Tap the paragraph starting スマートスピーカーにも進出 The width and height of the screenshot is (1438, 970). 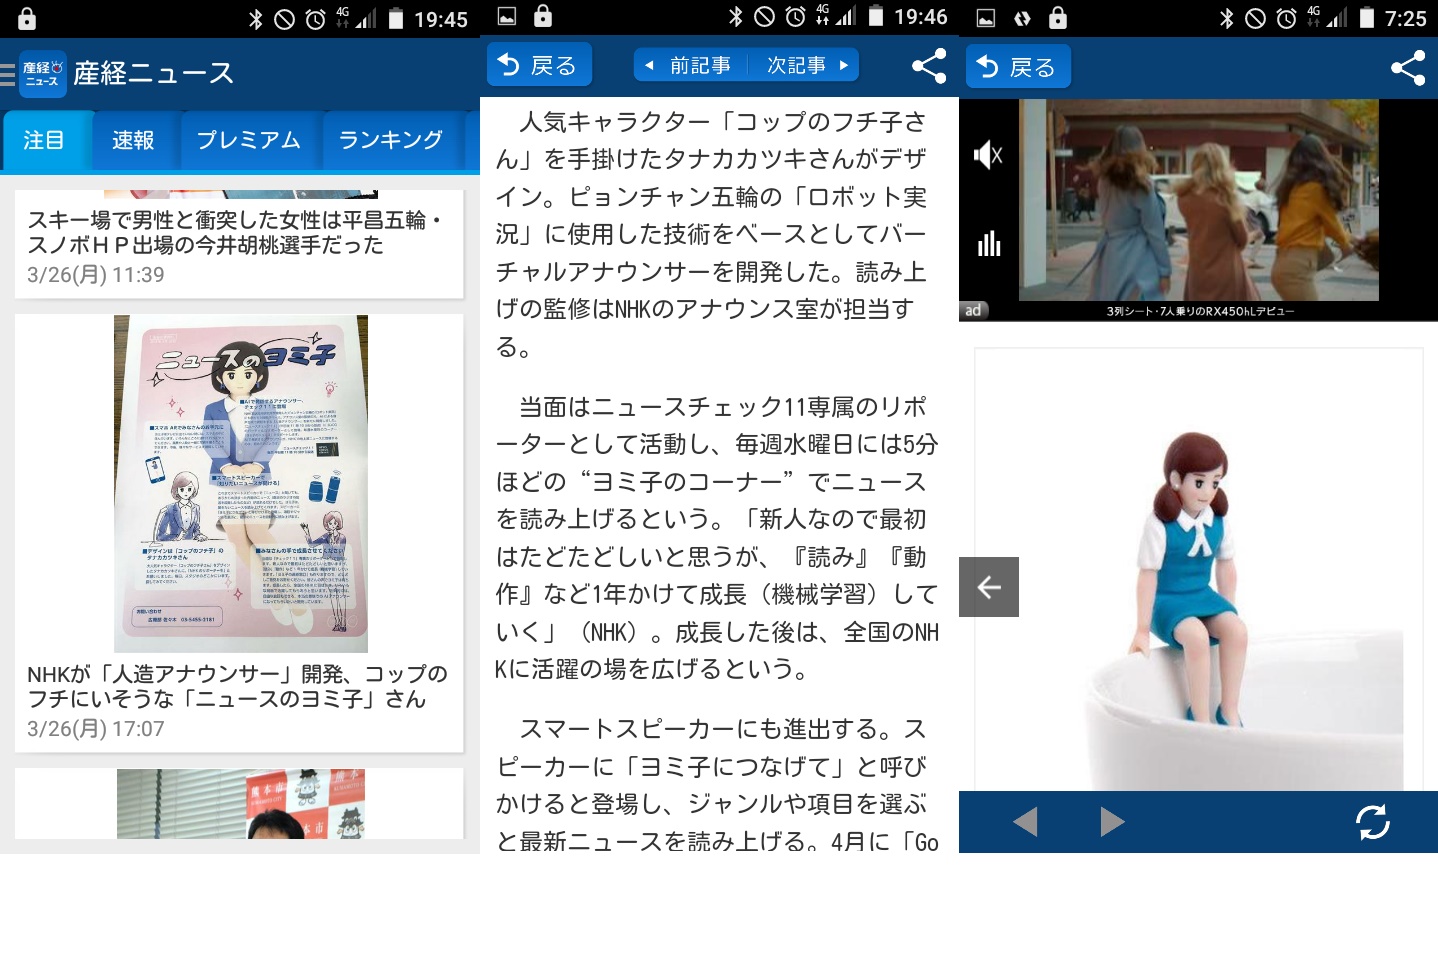(x=717, y=785)
